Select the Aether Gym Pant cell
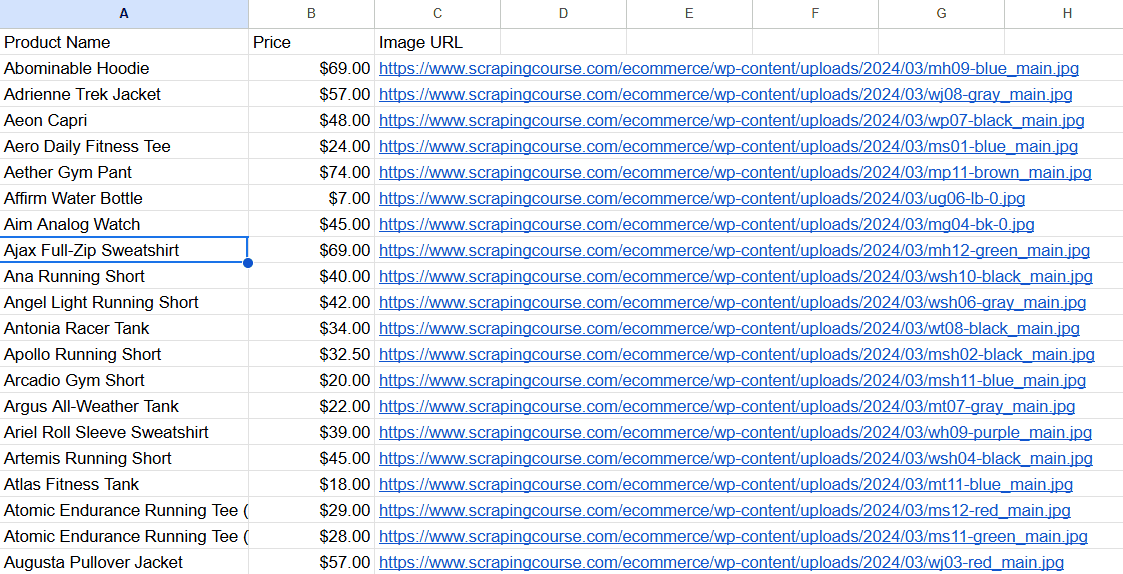The image size is (1123, 574). point(124,172)
